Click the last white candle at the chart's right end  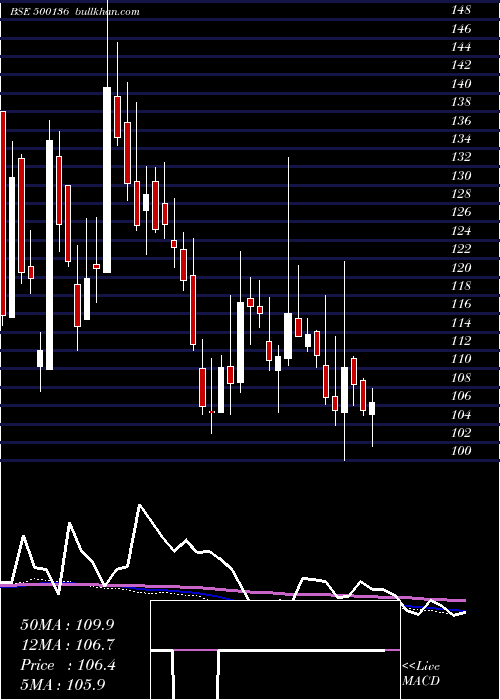372,408
